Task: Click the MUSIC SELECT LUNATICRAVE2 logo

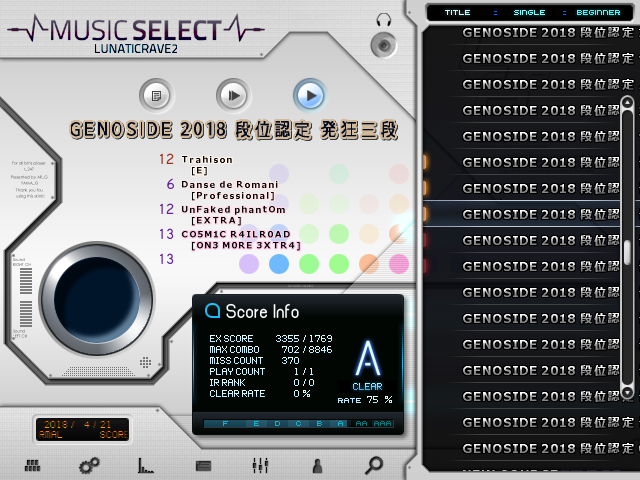Action: click(x=136, y=35)
